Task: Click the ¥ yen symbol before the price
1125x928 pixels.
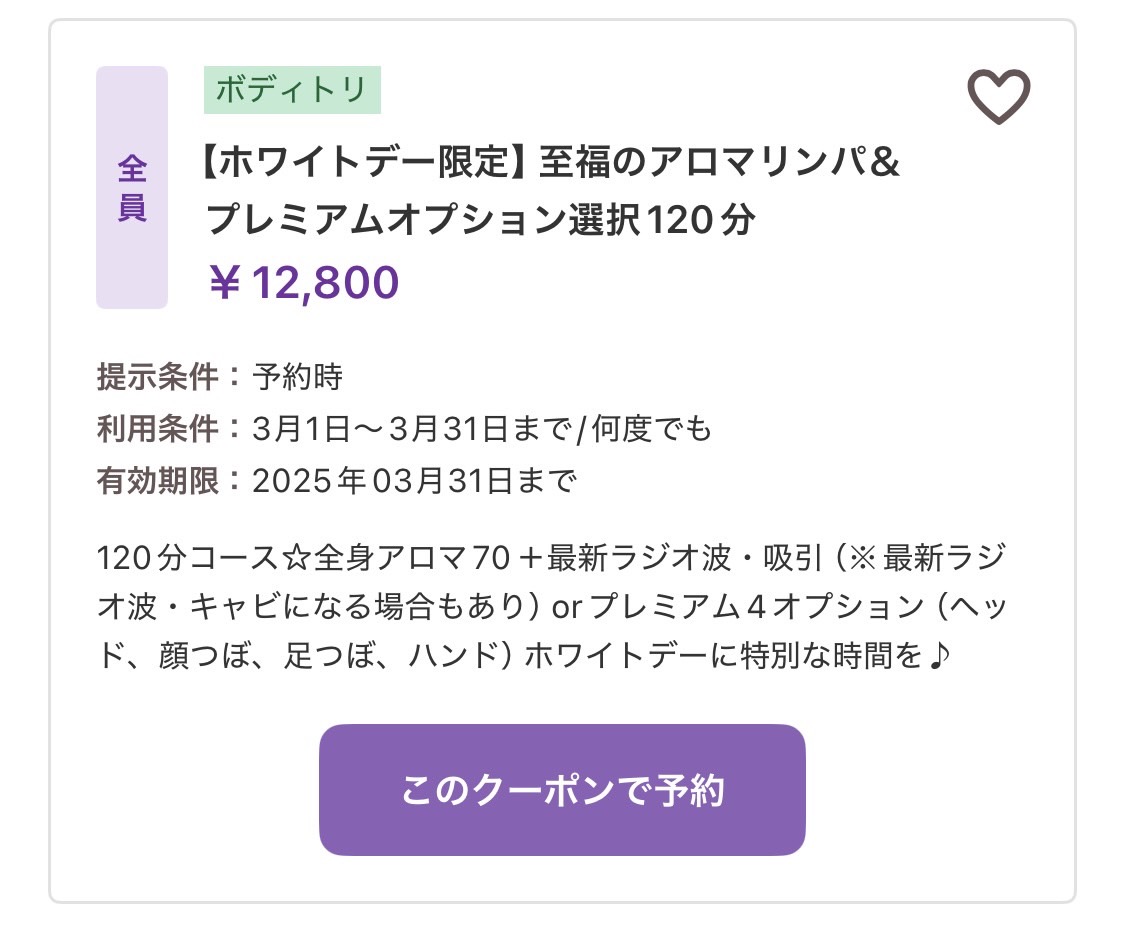Action: 224,282
